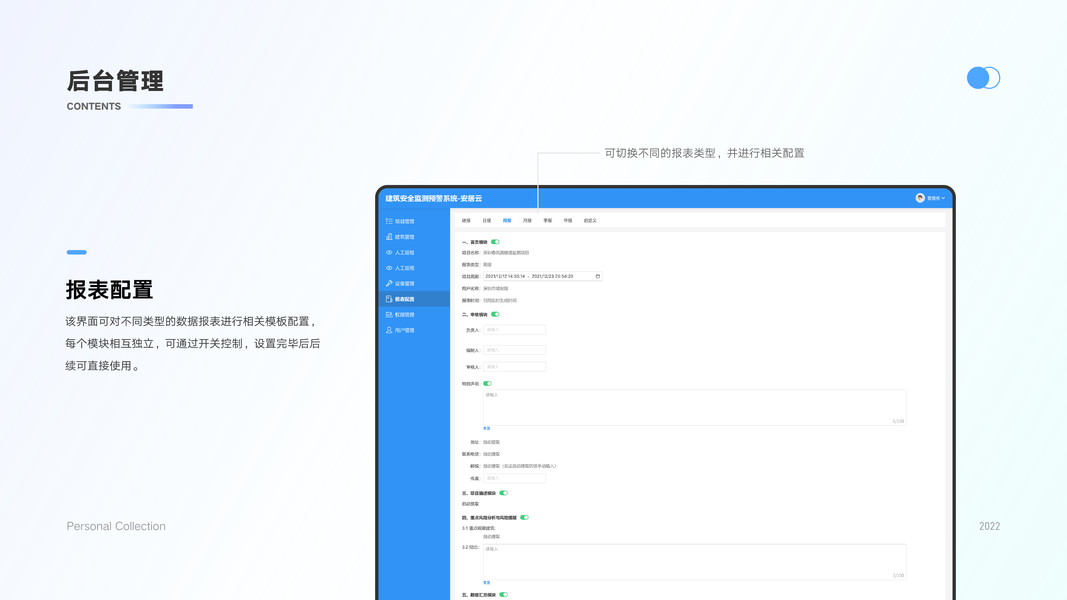The width and height of the screenshot is (1067, 600).
Task: Click the 报表类型 value 周报
Action: coord(487,265)
